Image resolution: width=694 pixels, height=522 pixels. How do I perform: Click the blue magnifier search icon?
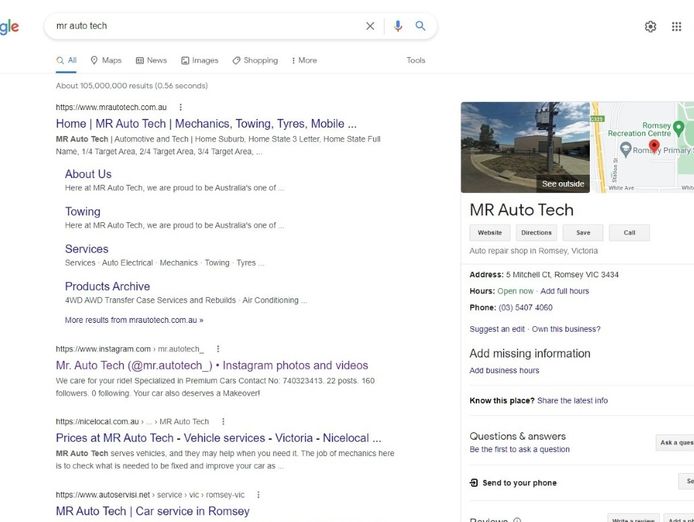coord(420,26)
